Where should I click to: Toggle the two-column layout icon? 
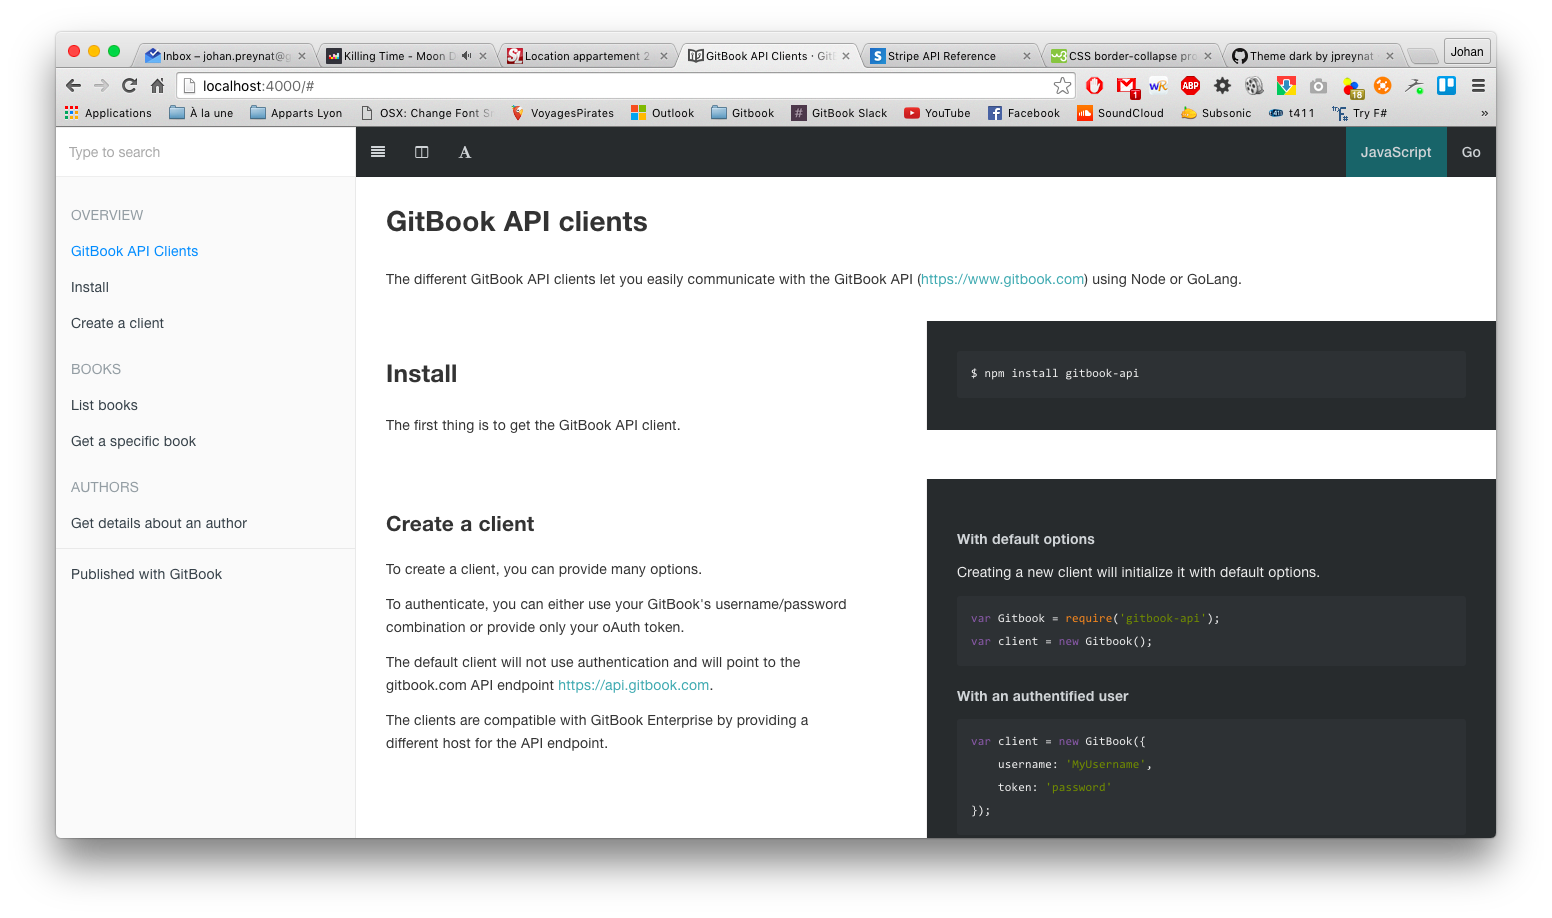point(422,152)
